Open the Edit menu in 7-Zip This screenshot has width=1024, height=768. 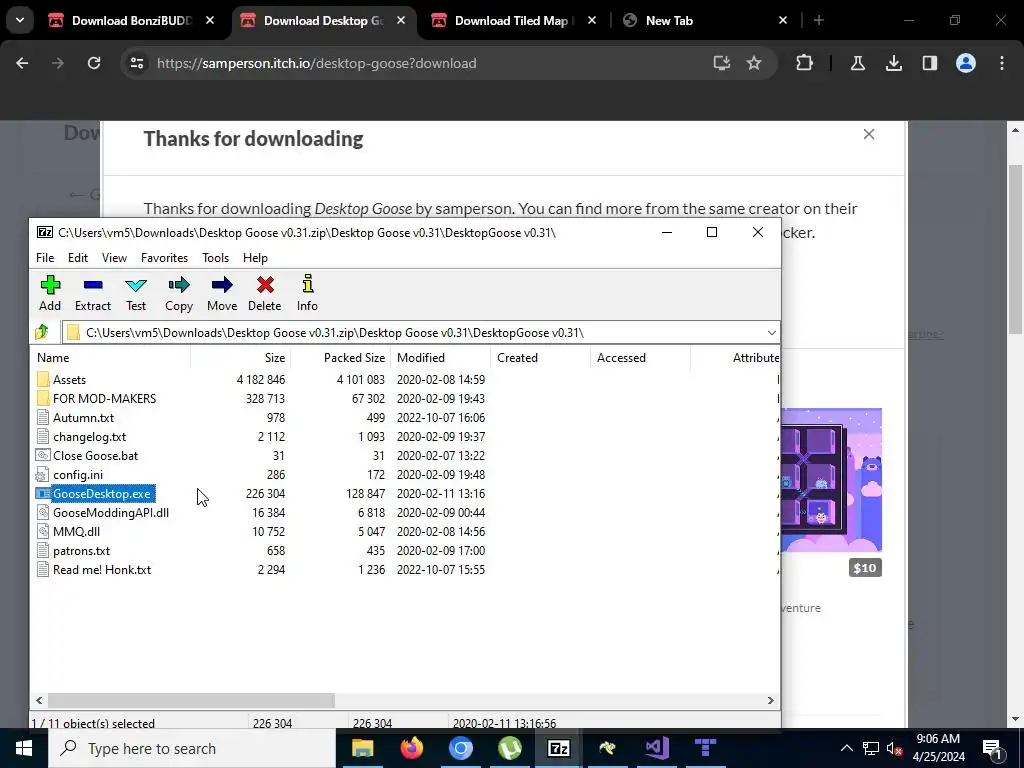point(78,258)
